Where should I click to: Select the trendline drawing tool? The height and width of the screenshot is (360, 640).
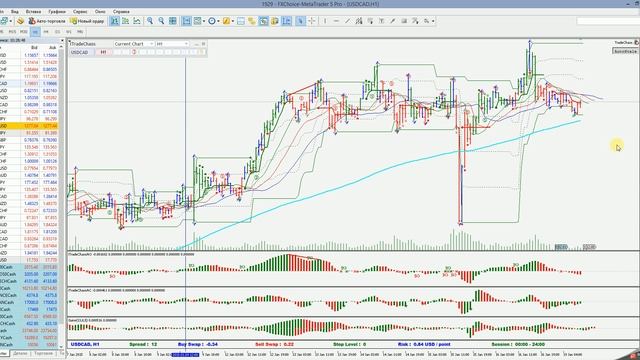pos(347,21)
